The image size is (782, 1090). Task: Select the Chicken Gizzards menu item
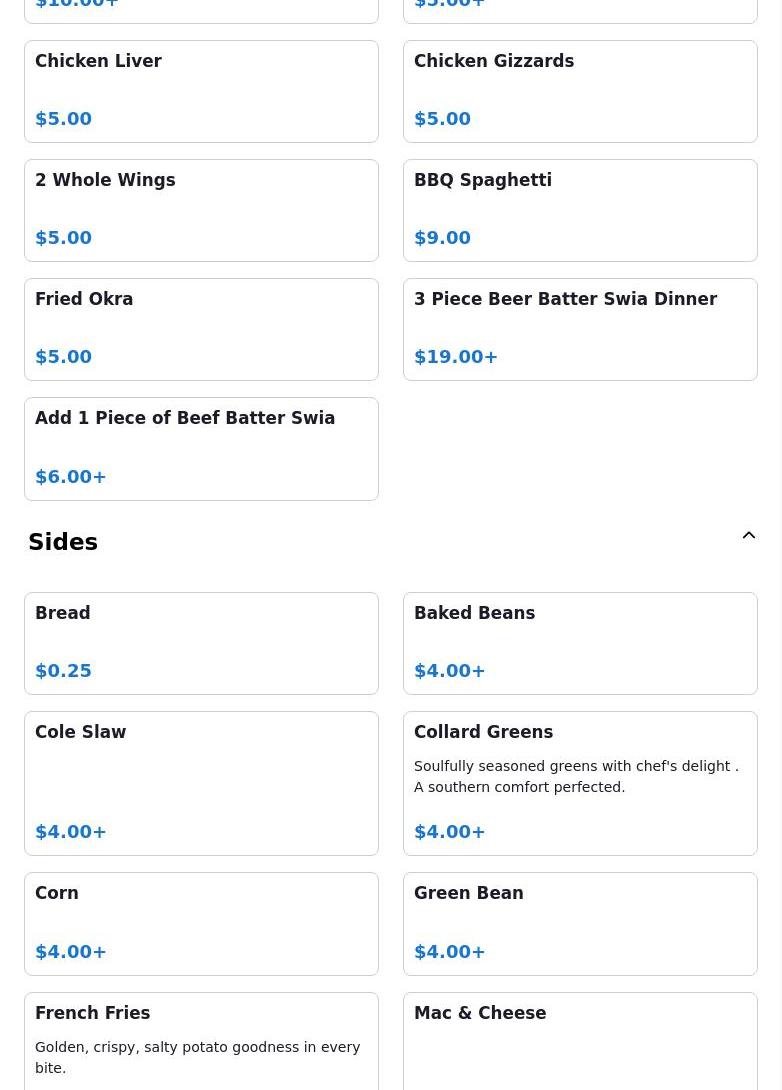click(x=580, y=91)
